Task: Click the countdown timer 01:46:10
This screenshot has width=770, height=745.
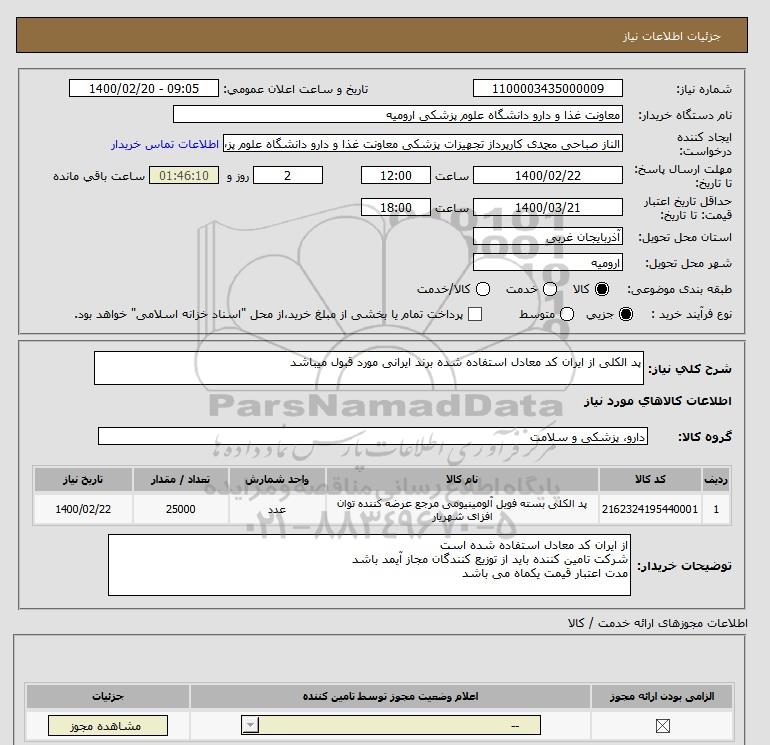Action: pos(184,175)
